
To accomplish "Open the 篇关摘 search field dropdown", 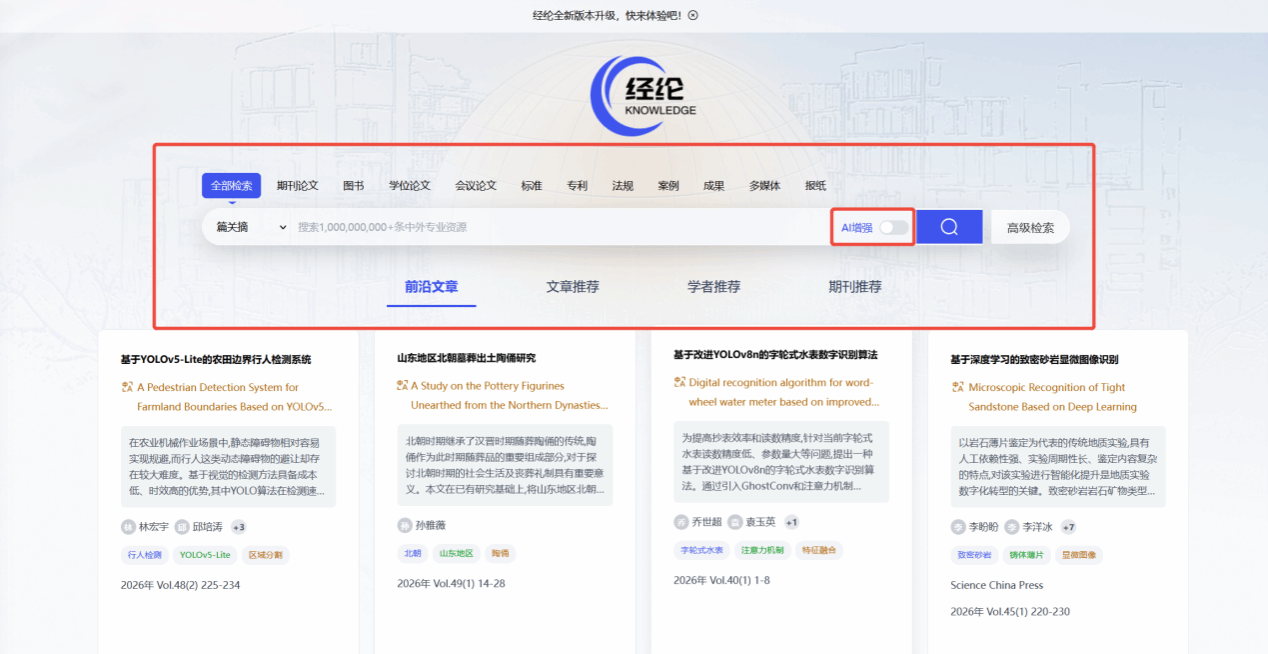I will [x=251, y=227].
